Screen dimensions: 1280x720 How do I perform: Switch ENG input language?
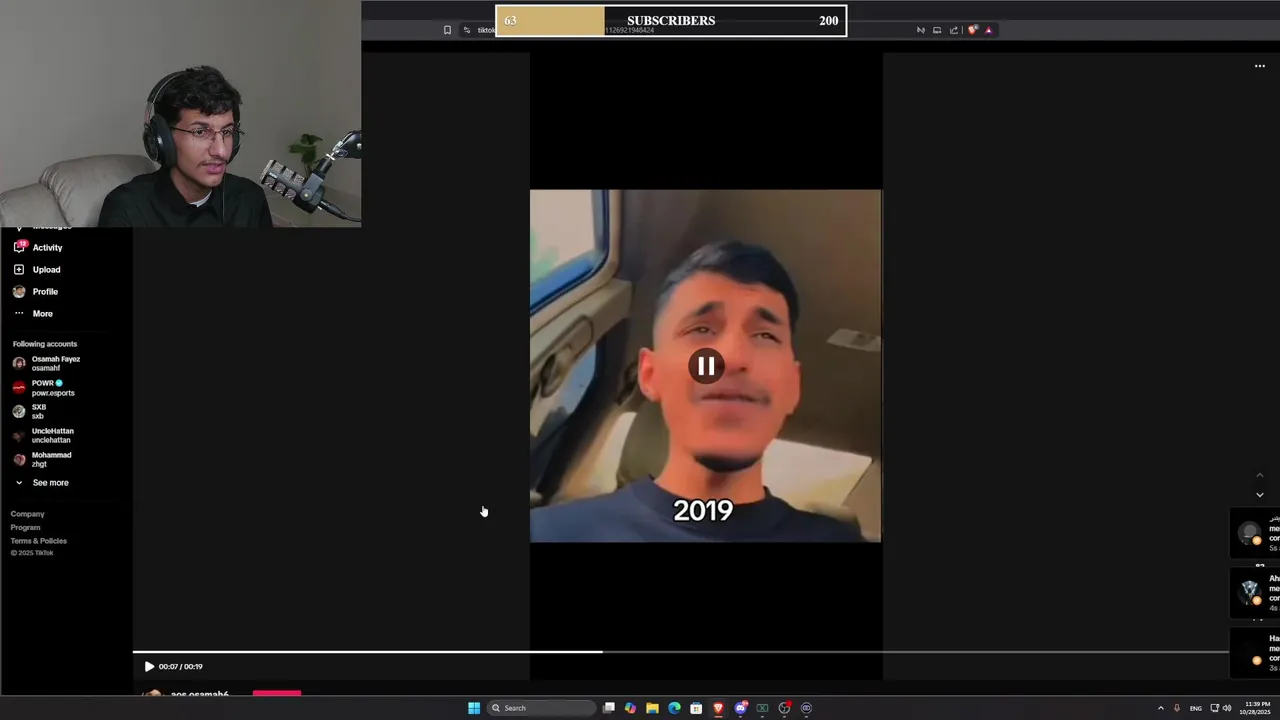coord(1195,708)
